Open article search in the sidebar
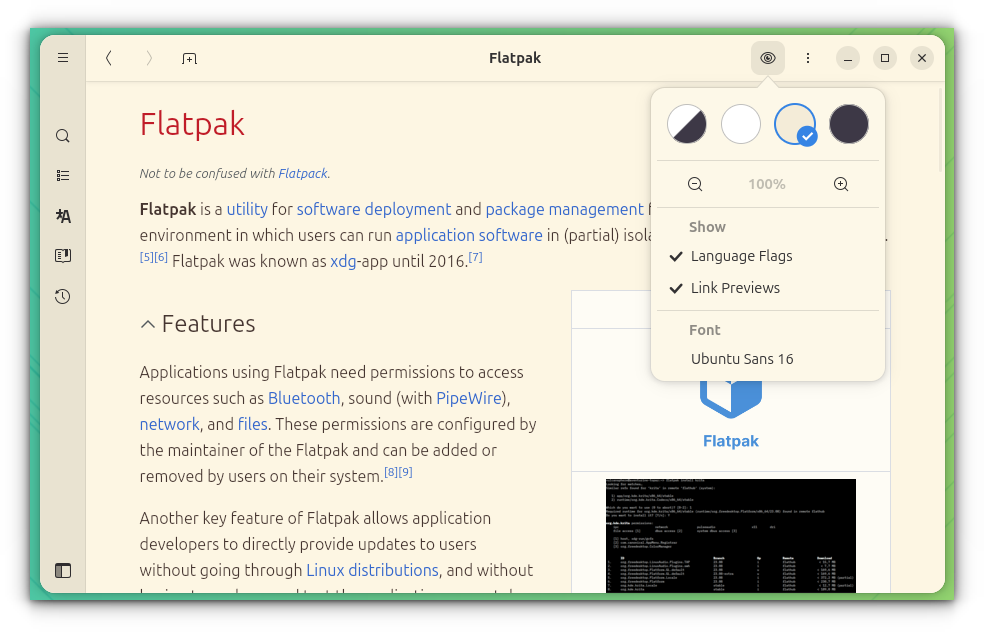 coord(63,135)
